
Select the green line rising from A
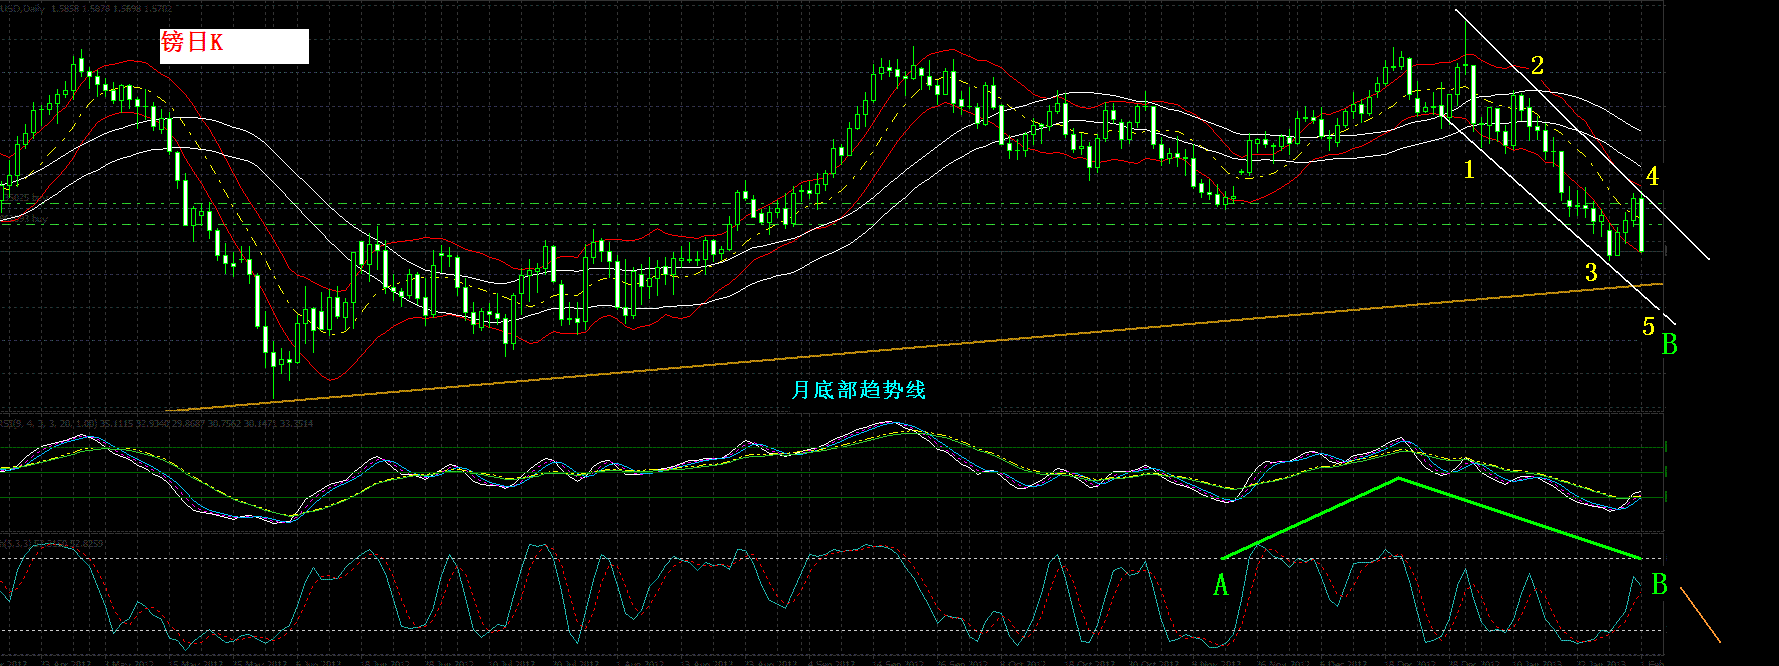(1309, 518)
